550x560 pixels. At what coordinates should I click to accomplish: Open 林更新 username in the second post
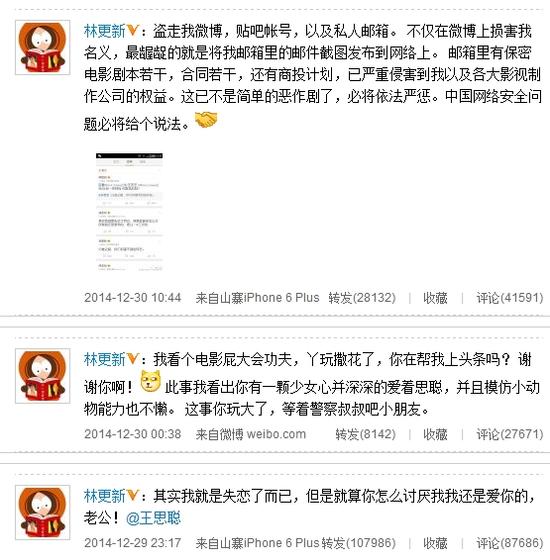point(105,359)
